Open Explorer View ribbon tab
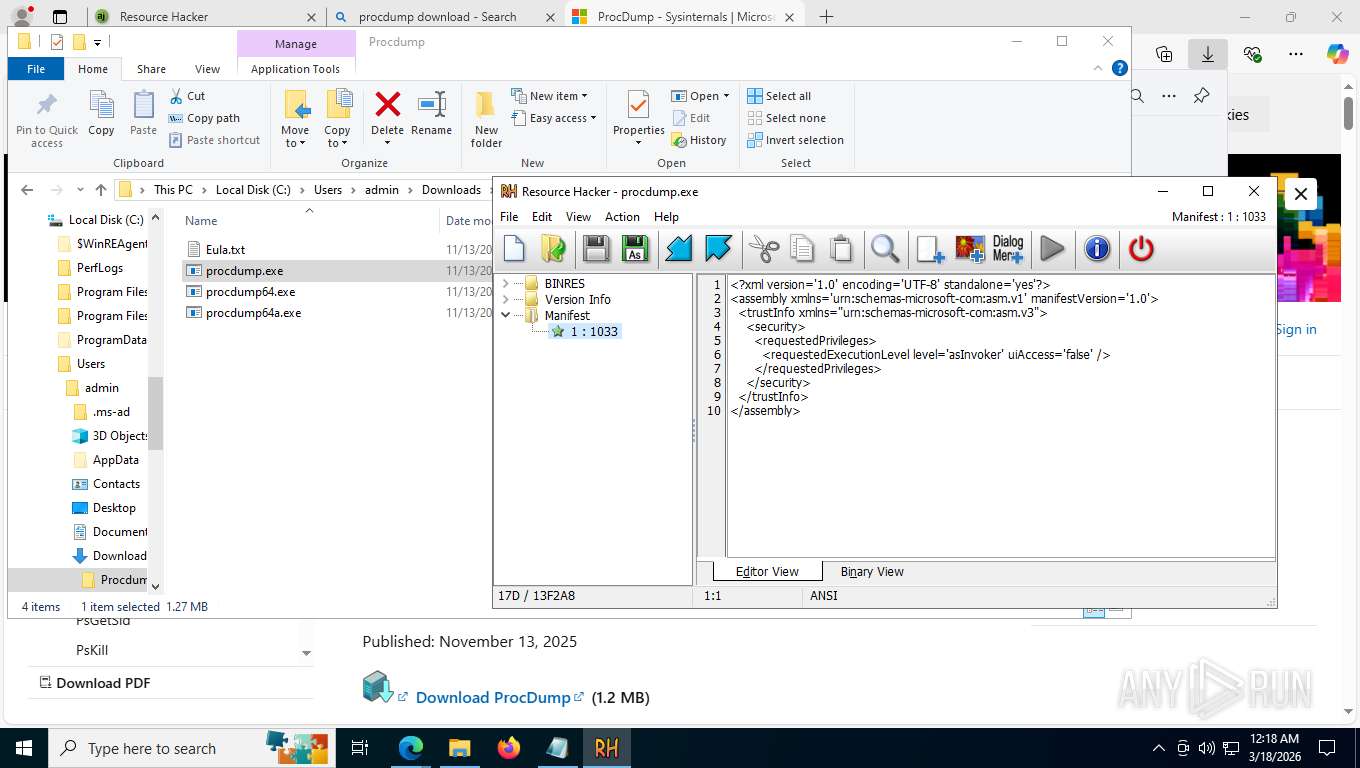 tap(207, 69)
